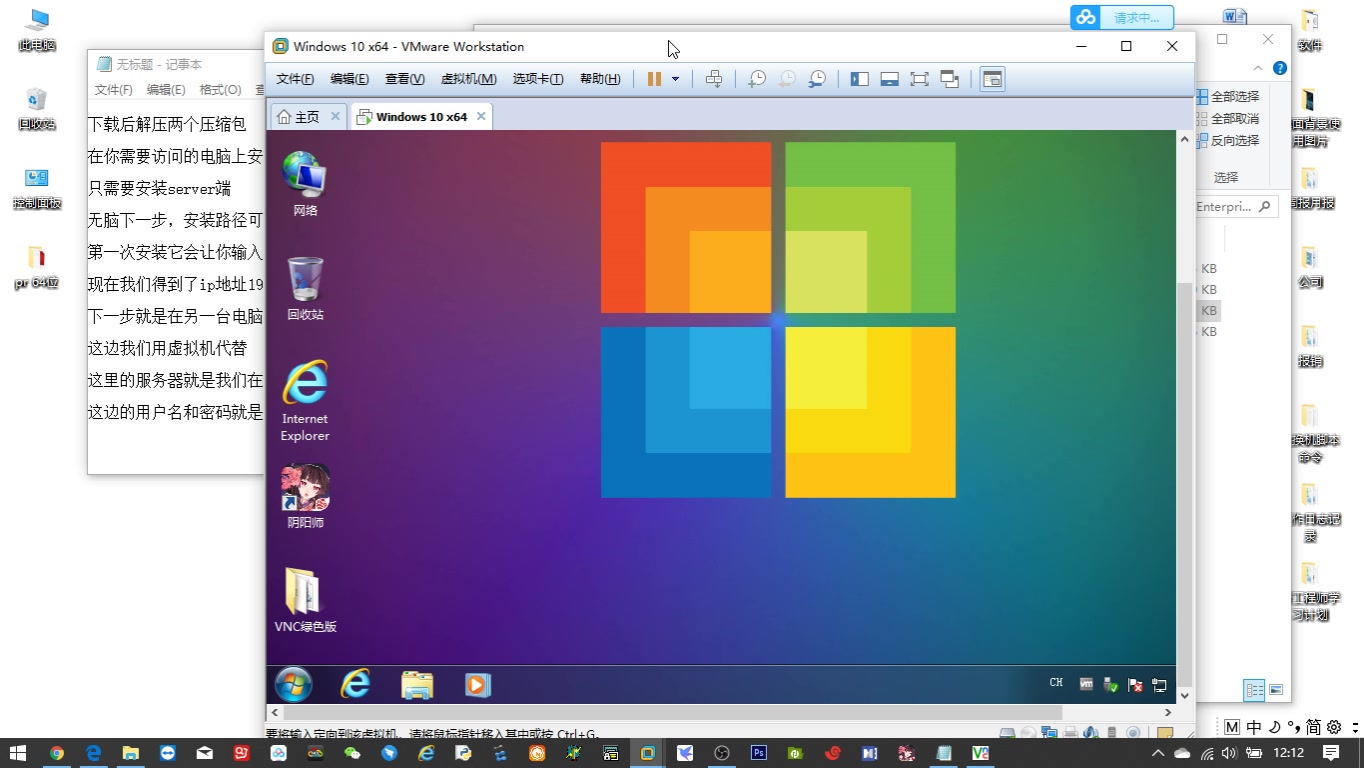Open Notepad 格式(O) menu
The image size is (1364, 768).
tap(221, 90)
